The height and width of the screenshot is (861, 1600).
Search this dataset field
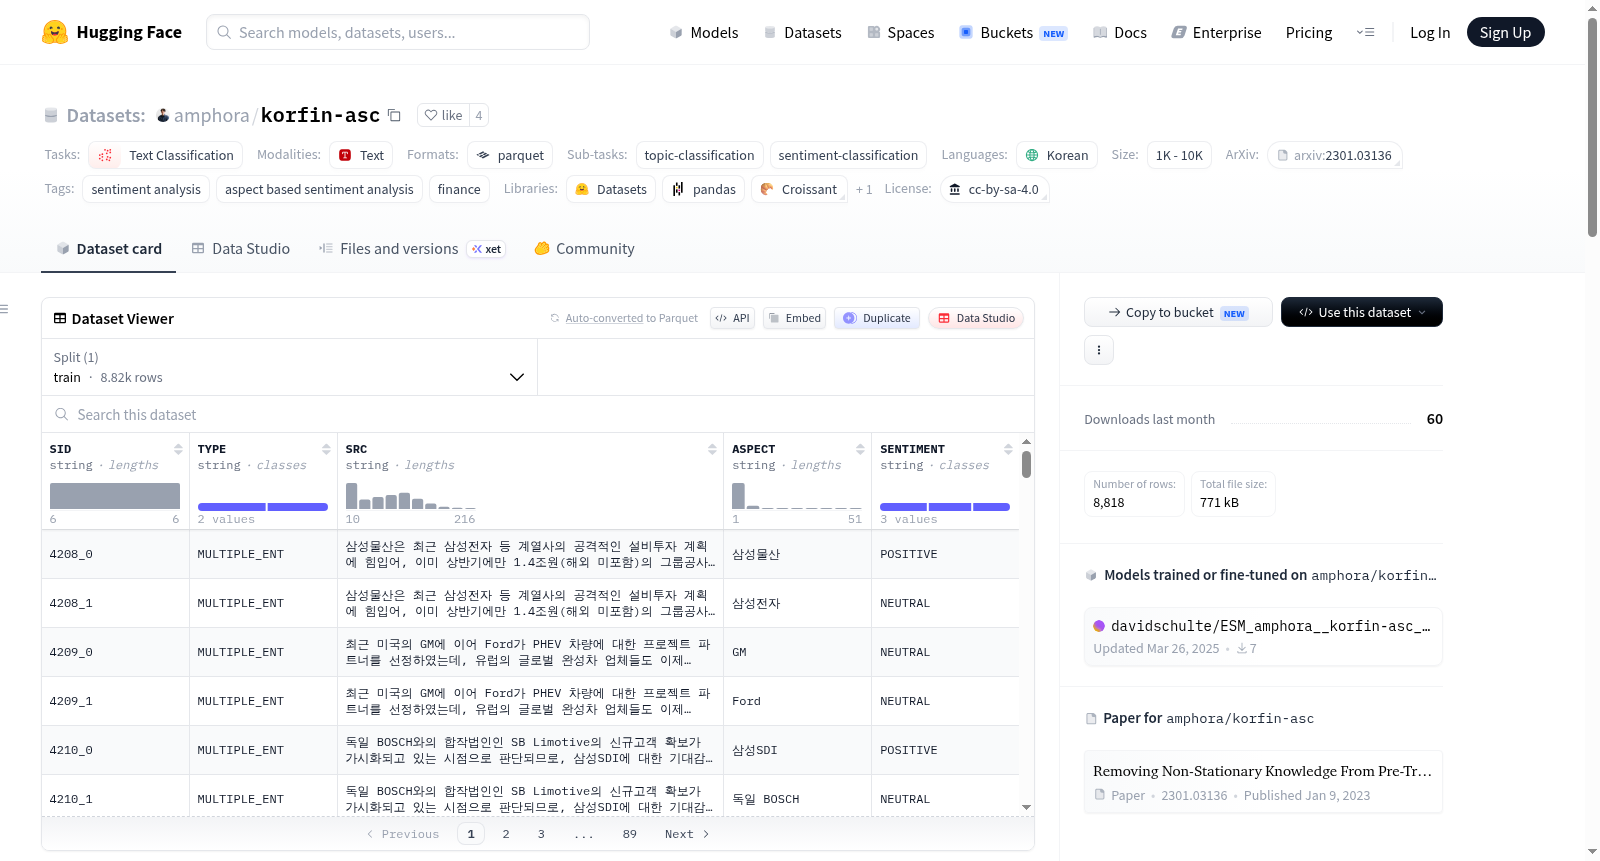(x=538, y=414)
